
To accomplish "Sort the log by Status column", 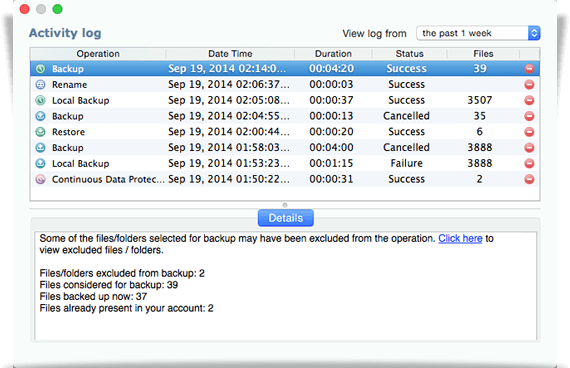I will (409, 54).
